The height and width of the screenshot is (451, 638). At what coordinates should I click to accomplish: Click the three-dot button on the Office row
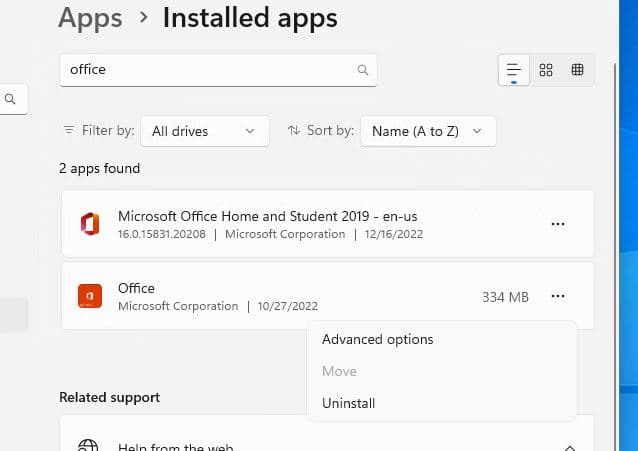pos(558,296)
